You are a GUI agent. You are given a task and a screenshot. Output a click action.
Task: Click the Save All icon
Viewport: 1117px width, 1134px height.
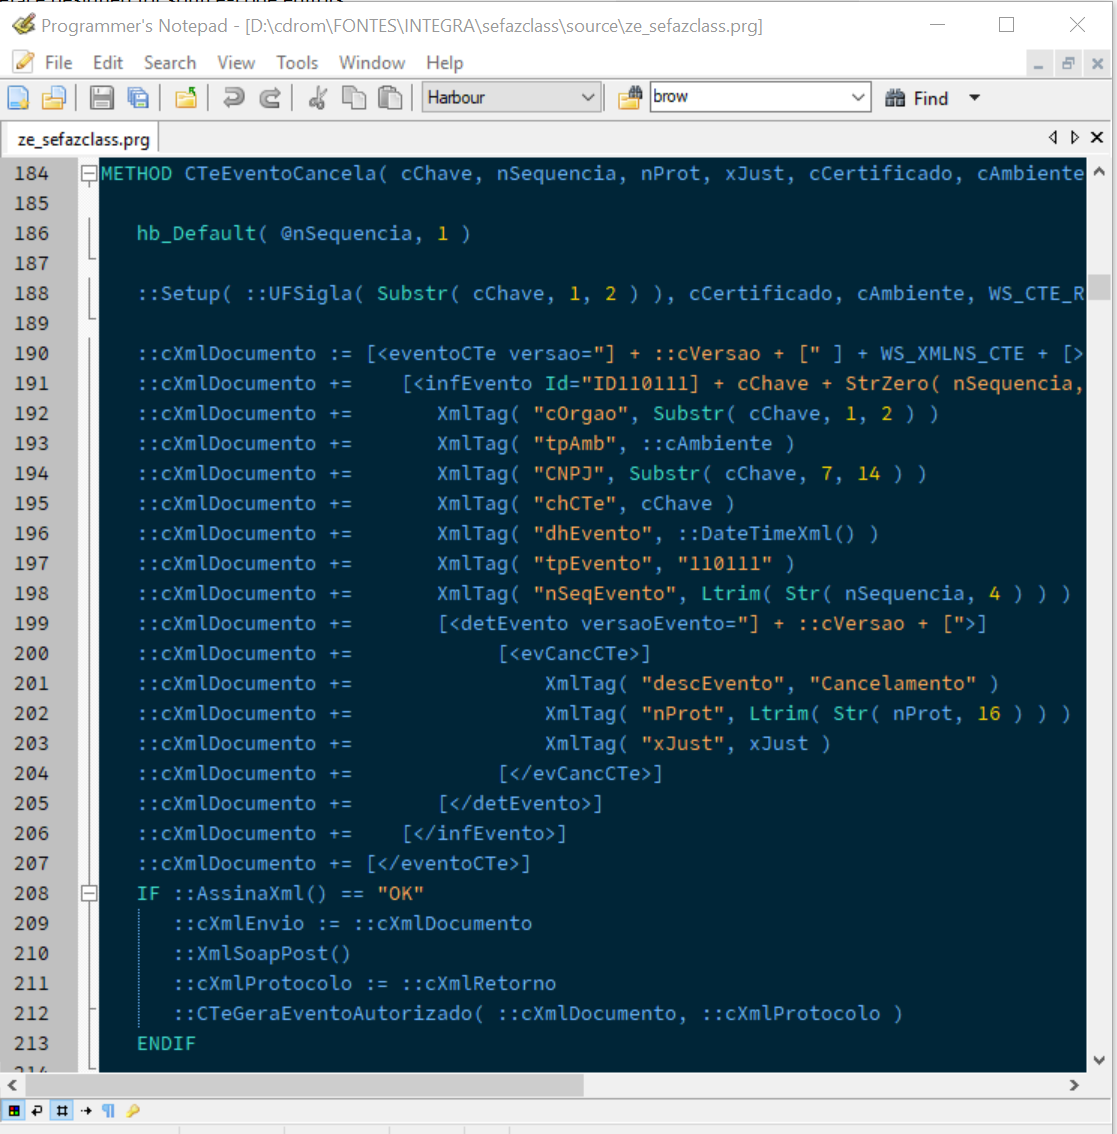138,97
